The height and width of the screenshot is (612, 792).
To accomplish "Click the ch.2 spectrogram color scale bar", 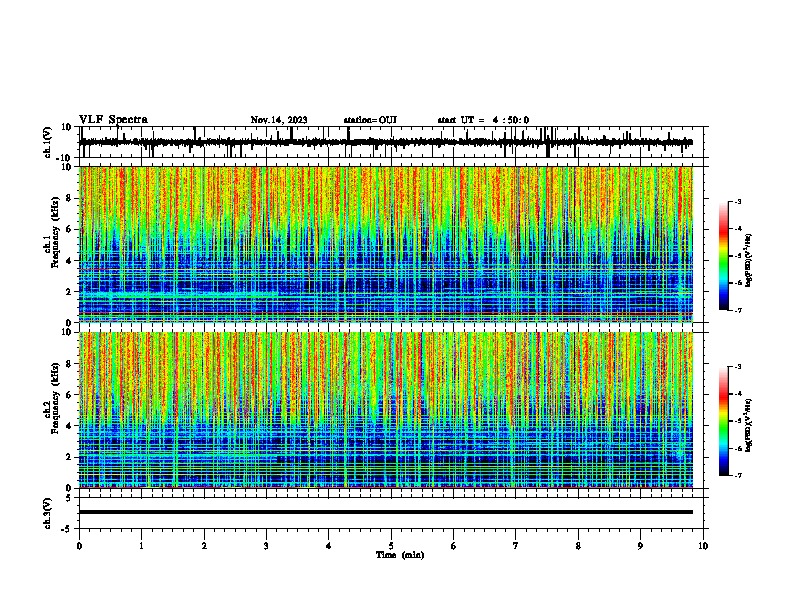I will (x=724, y=421).
